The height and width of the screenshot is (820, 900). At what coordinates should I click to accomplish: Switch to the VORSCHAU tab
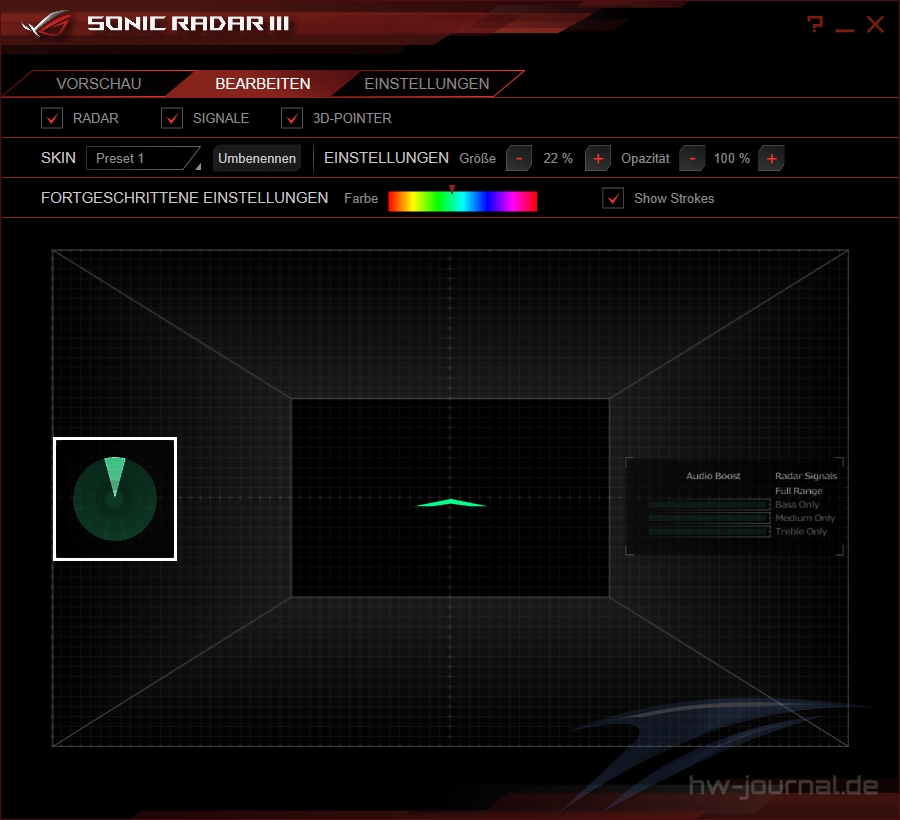click(99, 84)
